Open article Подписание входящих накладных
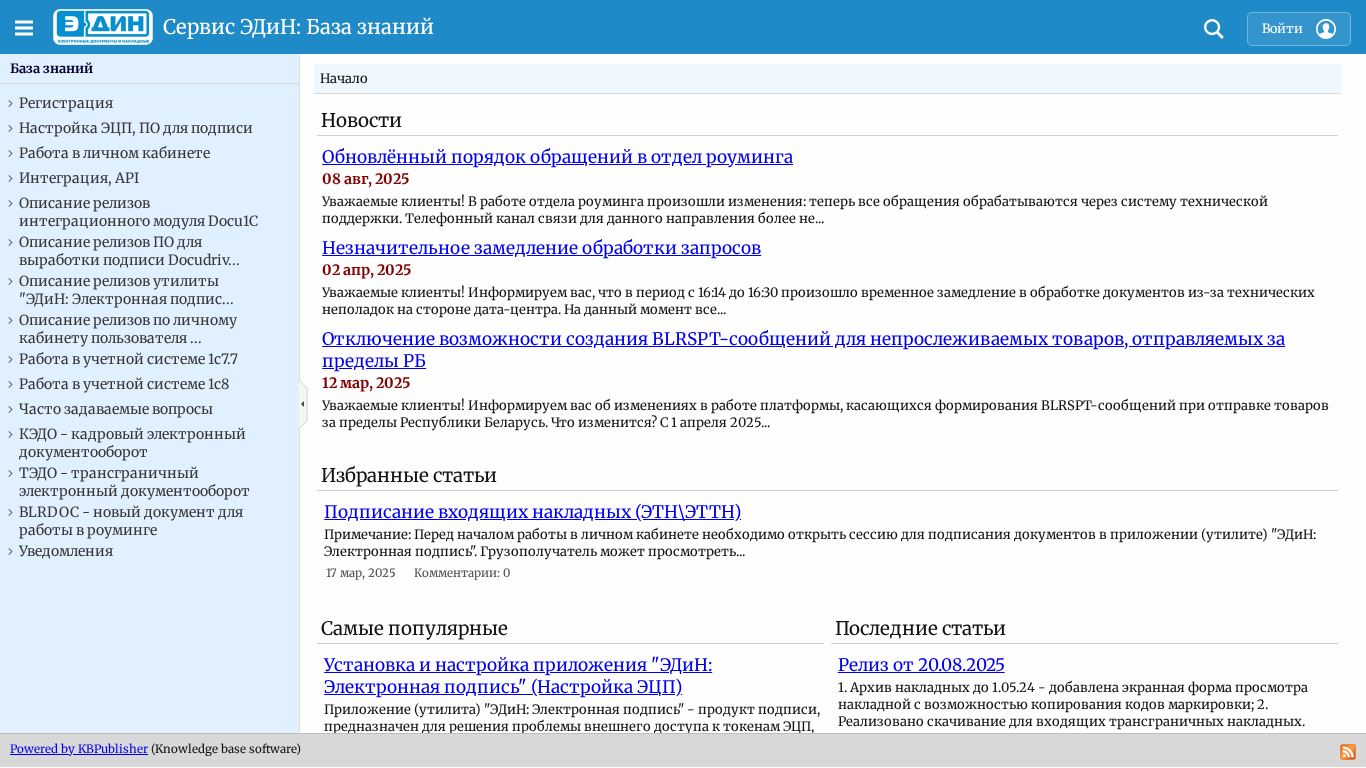Screen dimensions: 1366x768 click(532, 512)
